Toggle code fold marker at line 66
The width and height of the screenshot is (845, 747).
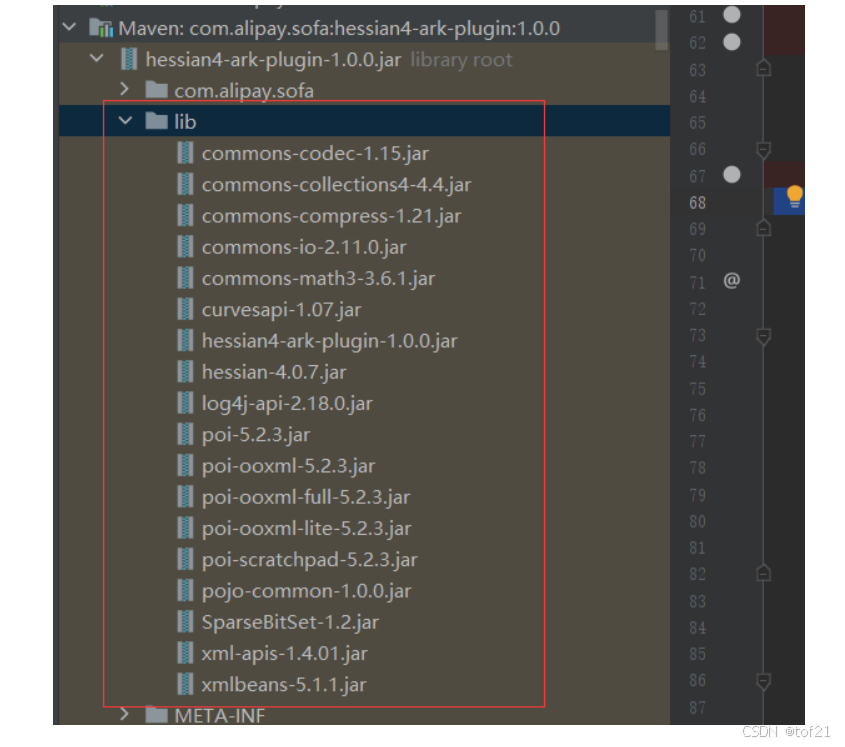tap(763, 149)
